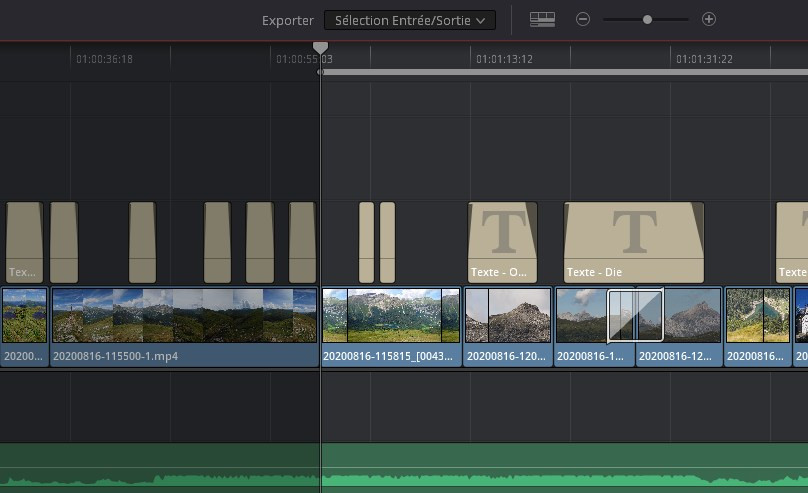The image size is (808, 493).
Task: Click the timeline view options icon
Action: coord(542,20)
